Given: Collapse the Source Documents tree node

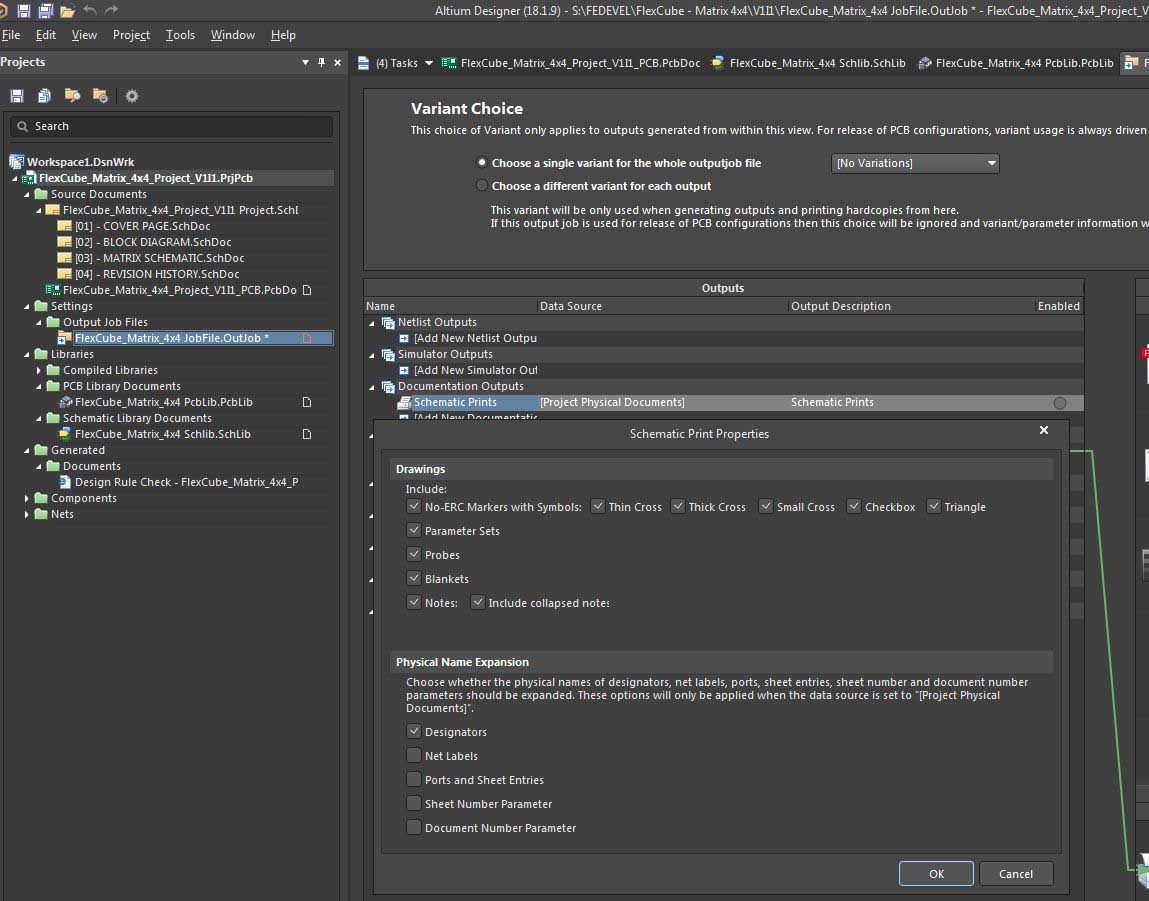Looking at the screenshot, I should tap(27, 194).
